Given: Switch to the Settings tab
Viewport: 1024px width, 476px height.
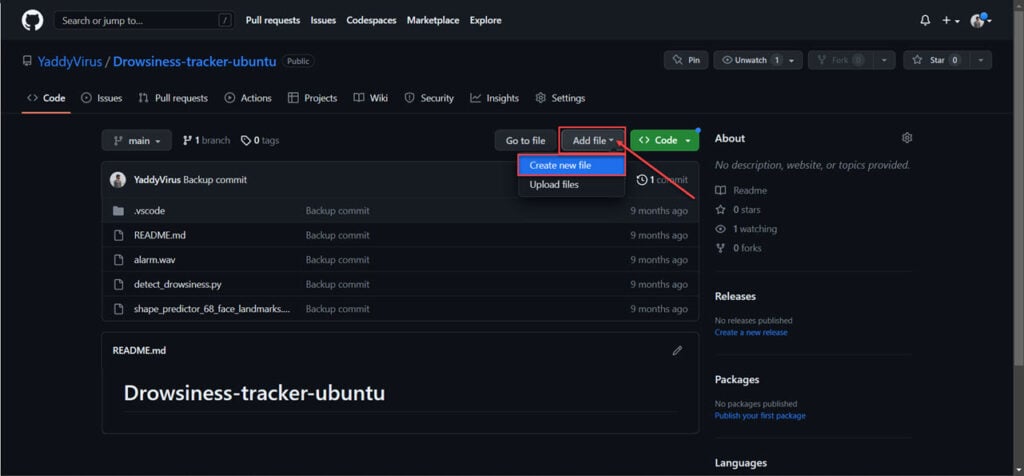Looking at the screenshot, I should pyautogui.click(x=560, y=98).
